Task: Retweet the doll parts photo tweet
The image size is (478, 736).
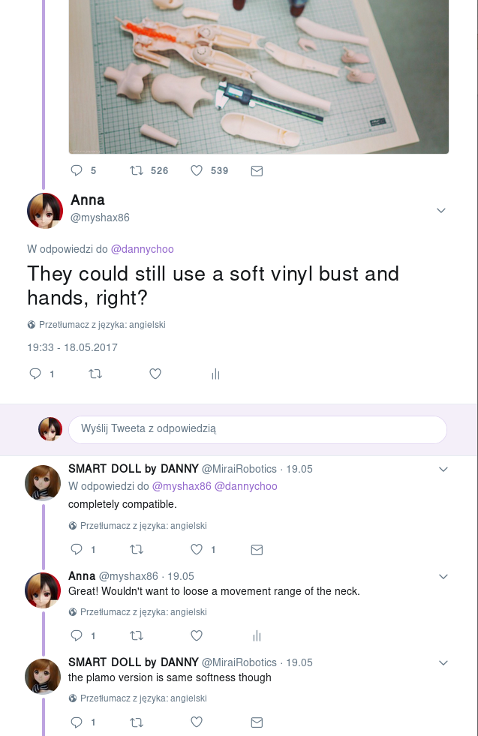Action: 136,170
